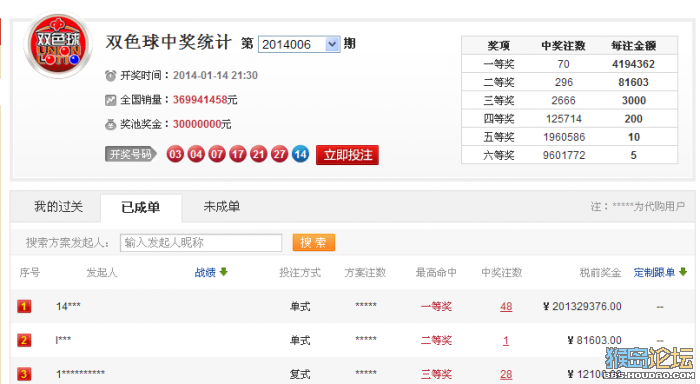Viewport: 700px width, 384px height.
Task: Switch to the 我的过关 tab
Action: click(x=58, y=207)
